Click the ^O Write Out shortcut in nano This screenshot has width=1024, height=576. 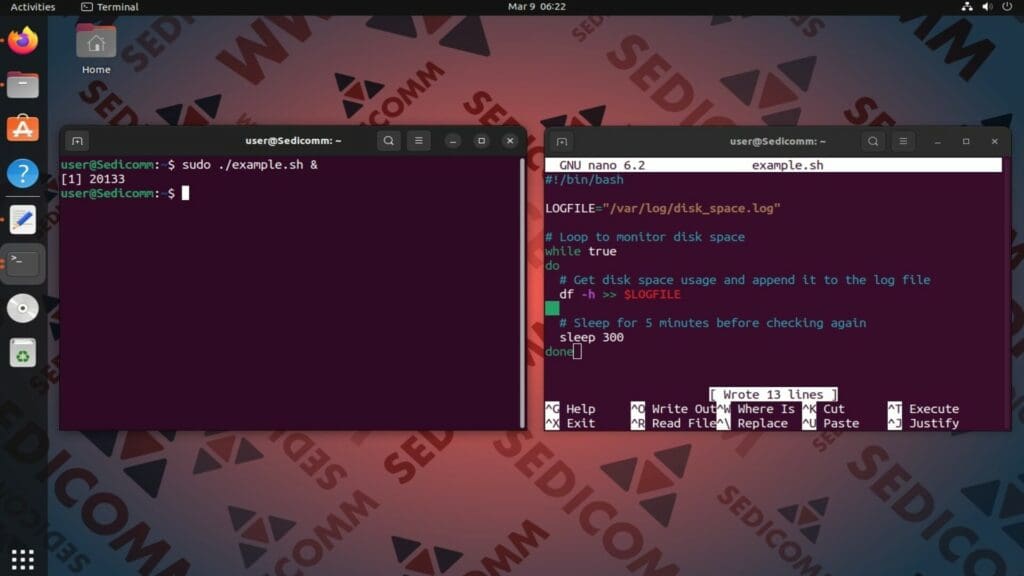tap(673, 409)
